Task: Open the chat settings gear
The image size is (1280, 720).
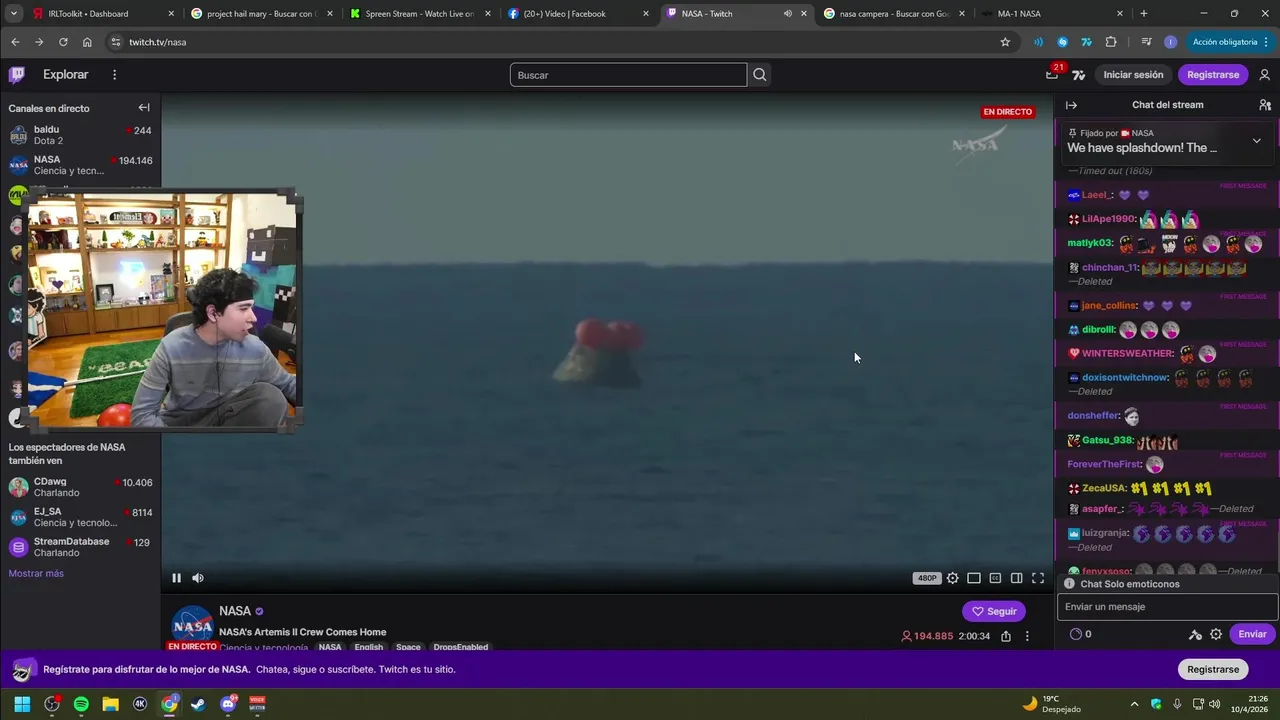Action: [x=1216, y=634]
